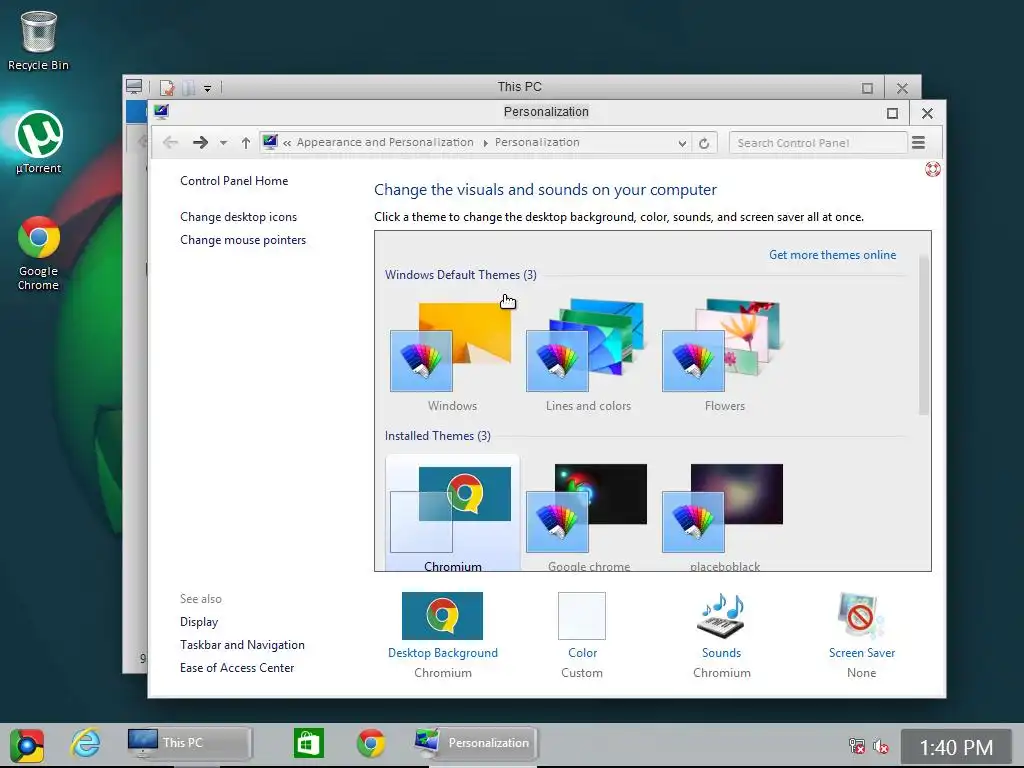Viewport: 1024px width, 768px height.
Task: Open Google Chrome from the taskbar
Action: click(x=371, y=743)
